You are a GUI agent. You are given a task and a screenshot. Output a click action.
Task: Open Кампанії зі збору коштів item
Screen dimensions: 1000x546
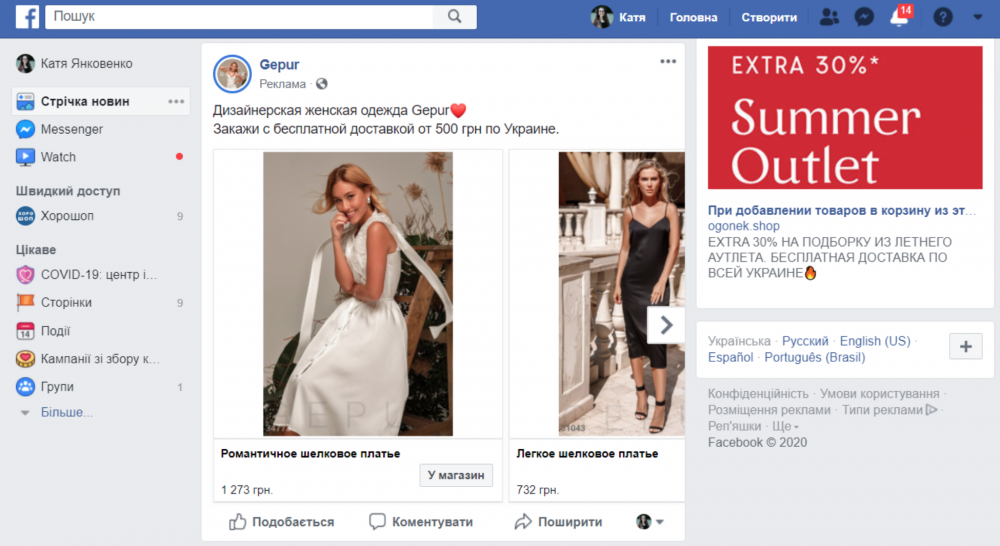(x=88, y=359)
